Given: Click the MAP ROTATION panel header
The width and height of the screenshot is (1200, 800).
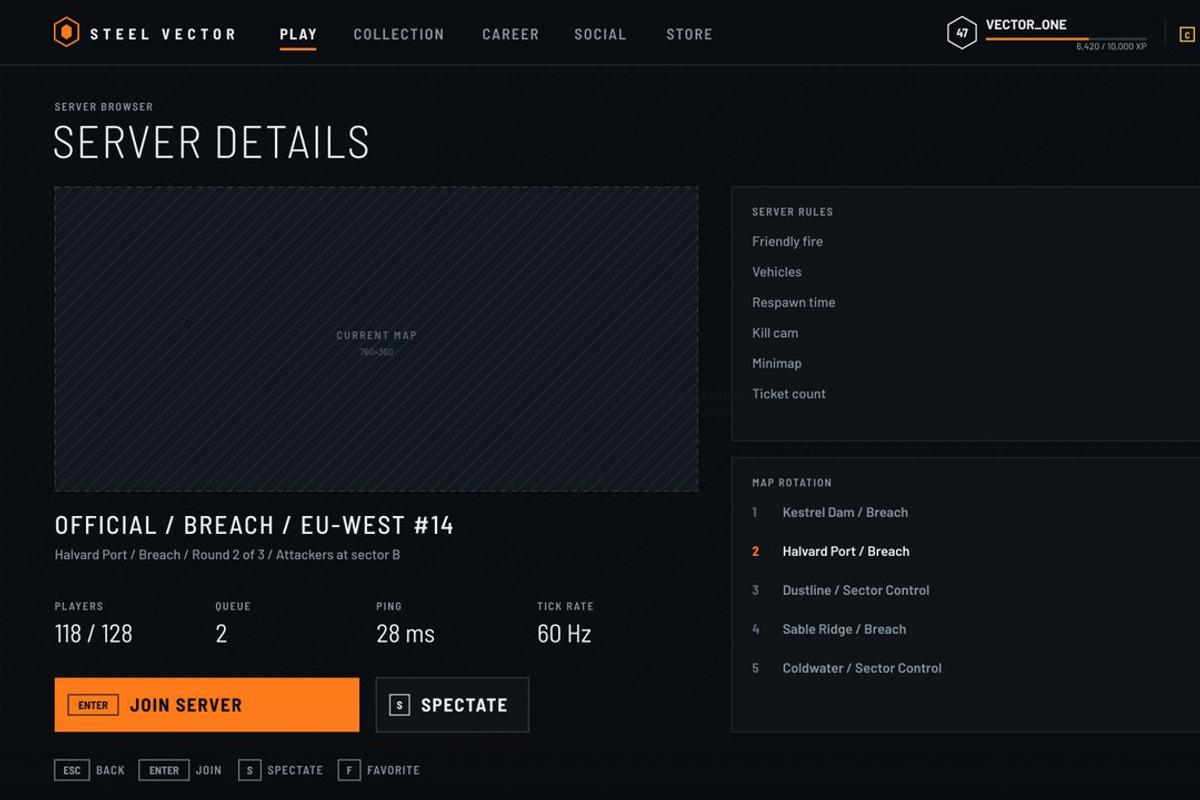Looking at the screenshot, I should (792, 483).
